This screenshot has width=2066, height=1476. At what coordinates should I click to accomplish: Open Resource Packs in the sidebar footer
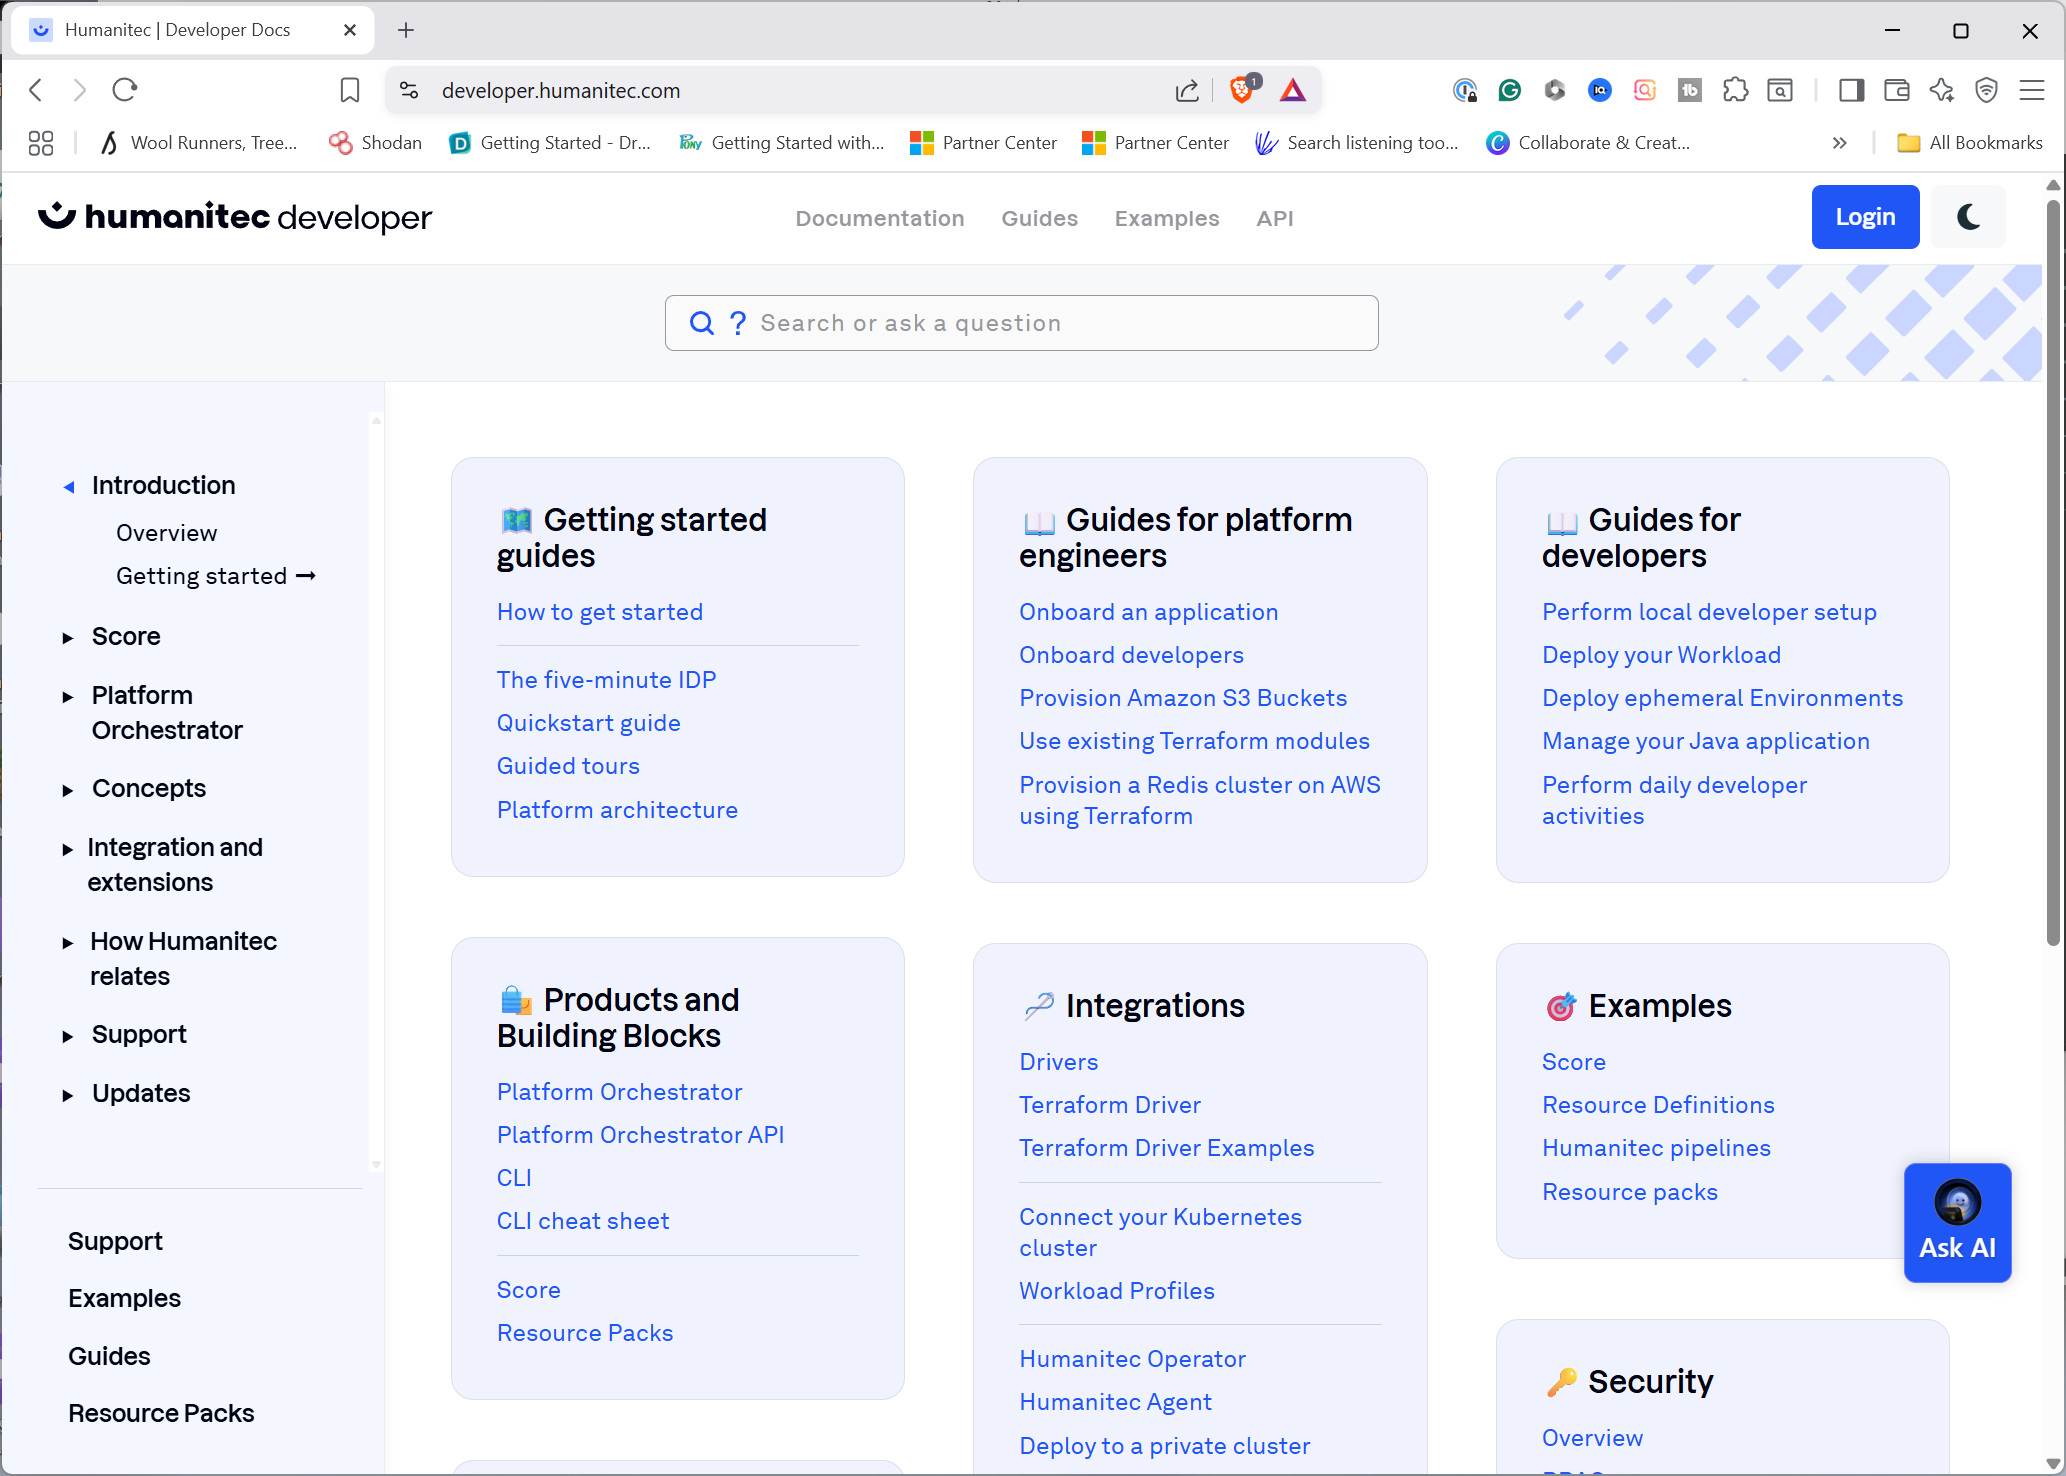tap(161, 1413)
